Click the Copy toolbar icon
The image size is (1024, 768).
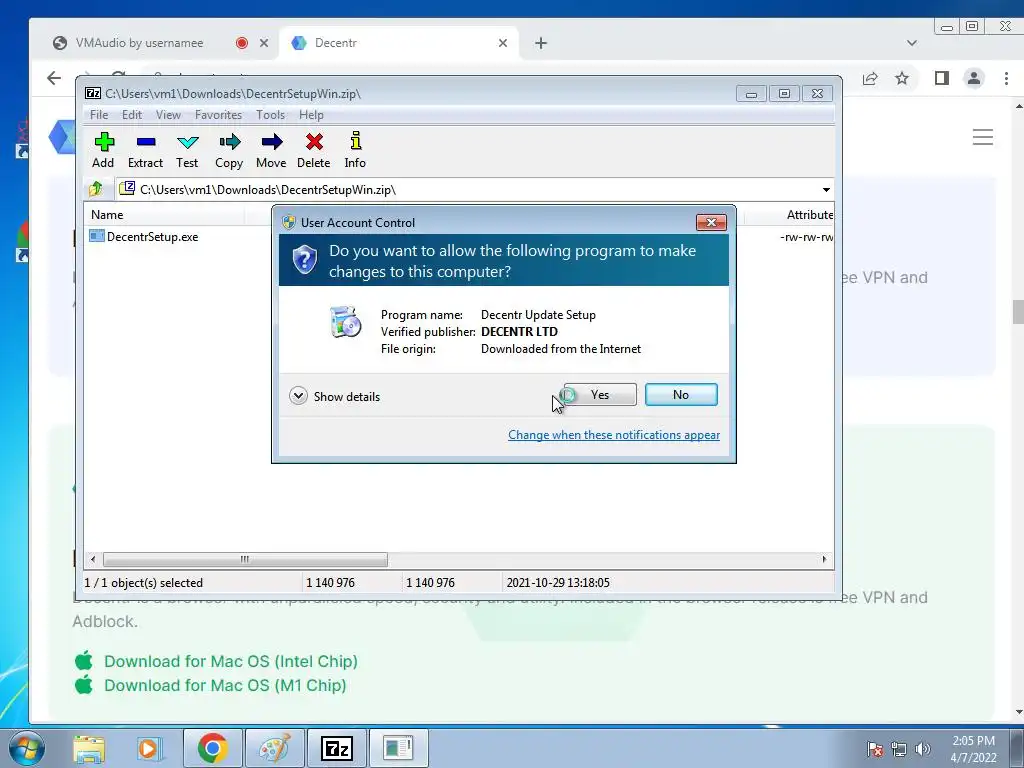pyautogui.click(x=229, y=150)
